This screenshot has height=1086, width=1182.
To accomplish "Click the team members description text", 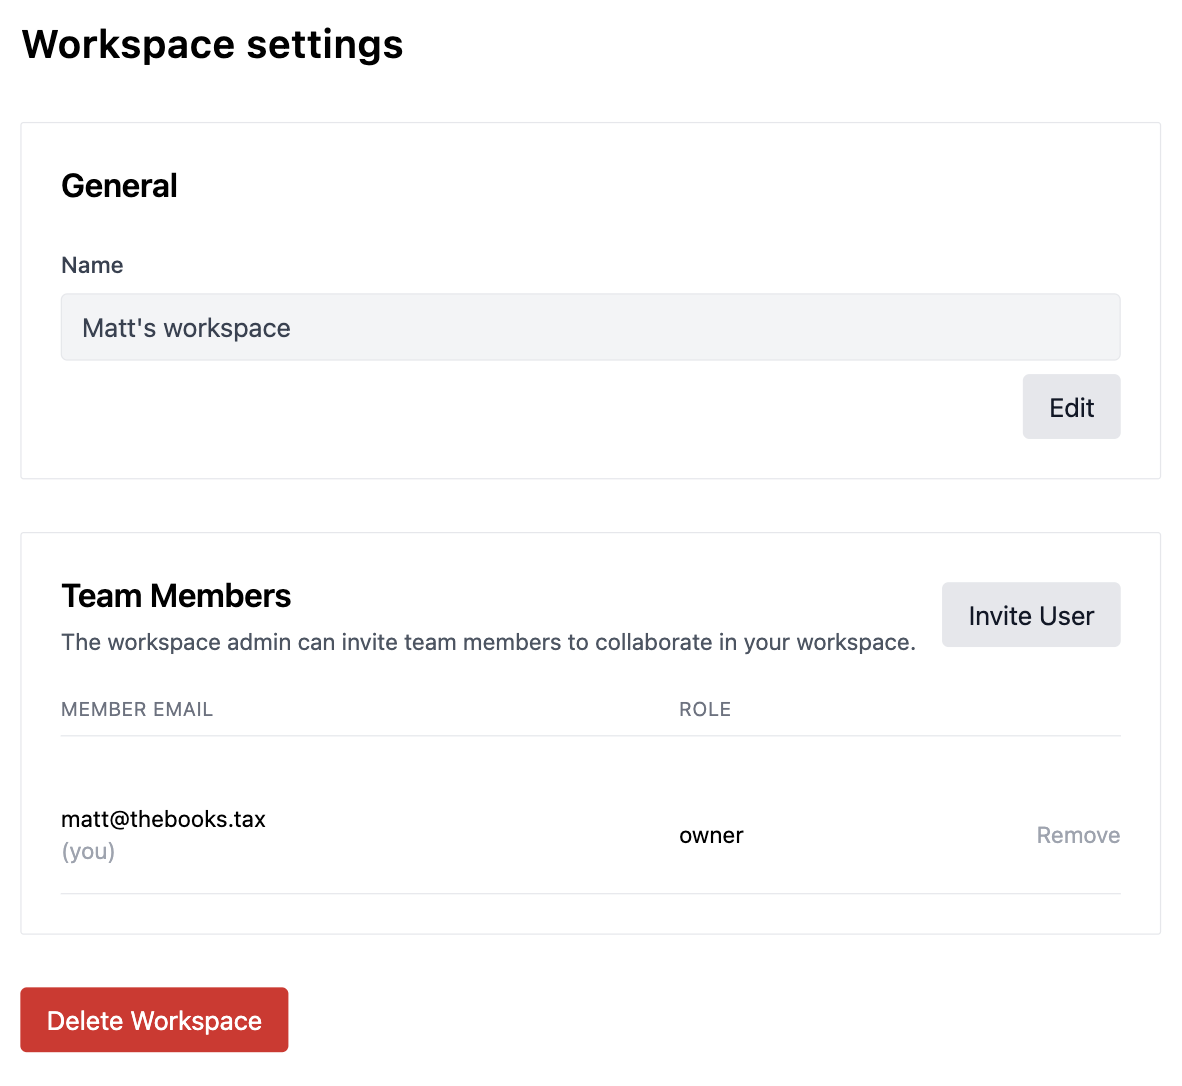I will pos(488,642).
